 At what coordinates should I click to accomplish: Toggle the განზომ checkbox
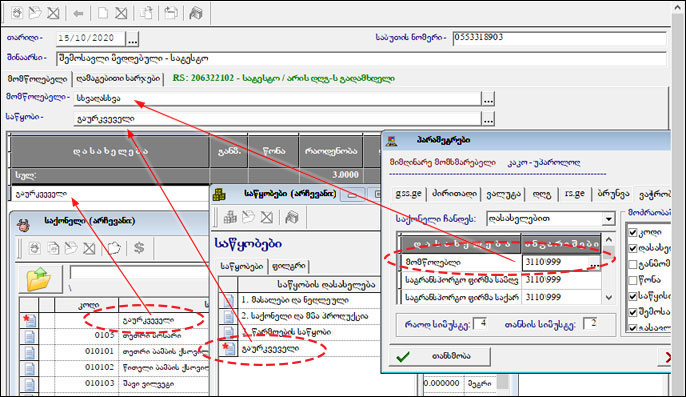(633, 264)
